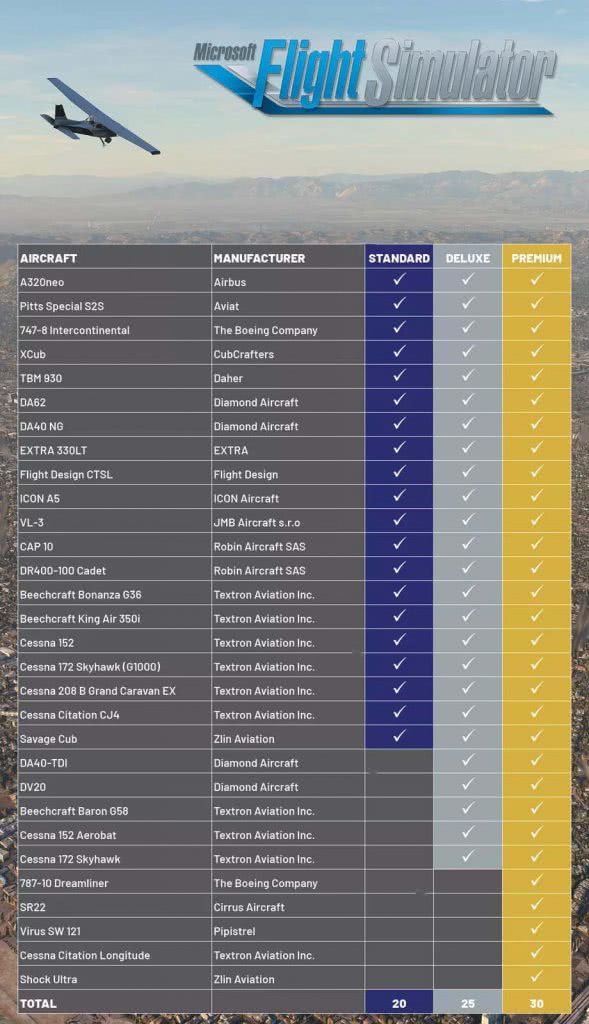Screen dimensions: 589x1024
Task: Click the gold Premium total cell showing 30
Action: pyautogui.click(x=536, y=1003)
